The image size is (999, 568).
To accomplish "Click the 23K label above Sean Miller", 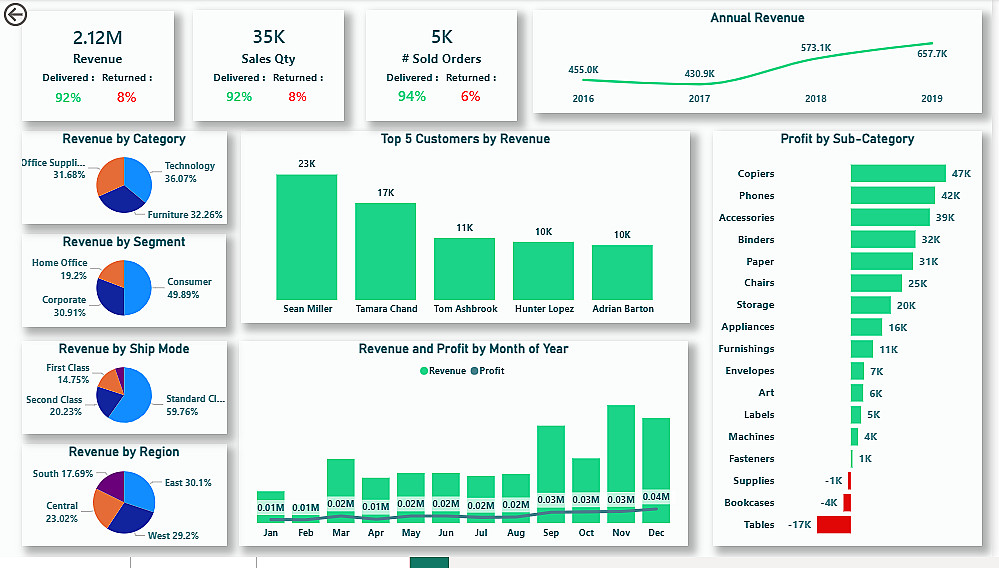I will click(x=306, y=164).
